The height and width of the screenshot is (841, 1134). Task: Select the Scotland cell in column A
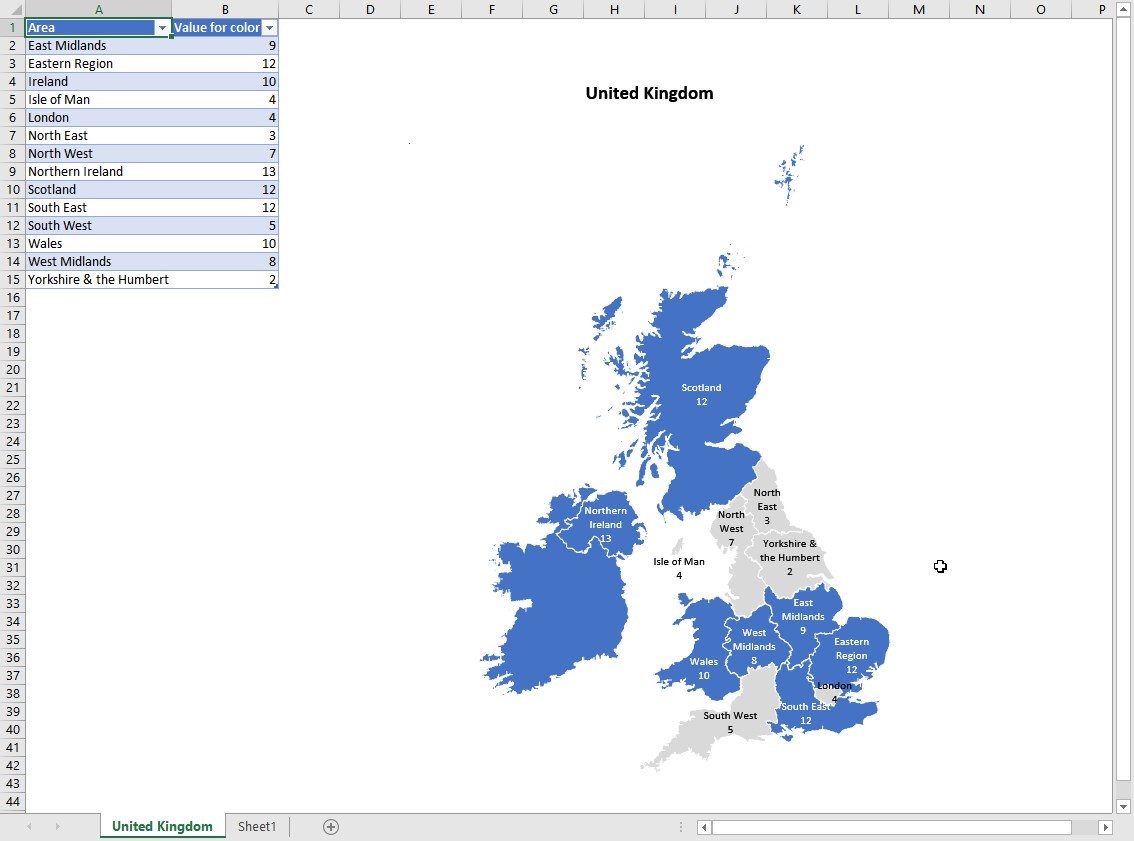point(98,190)
